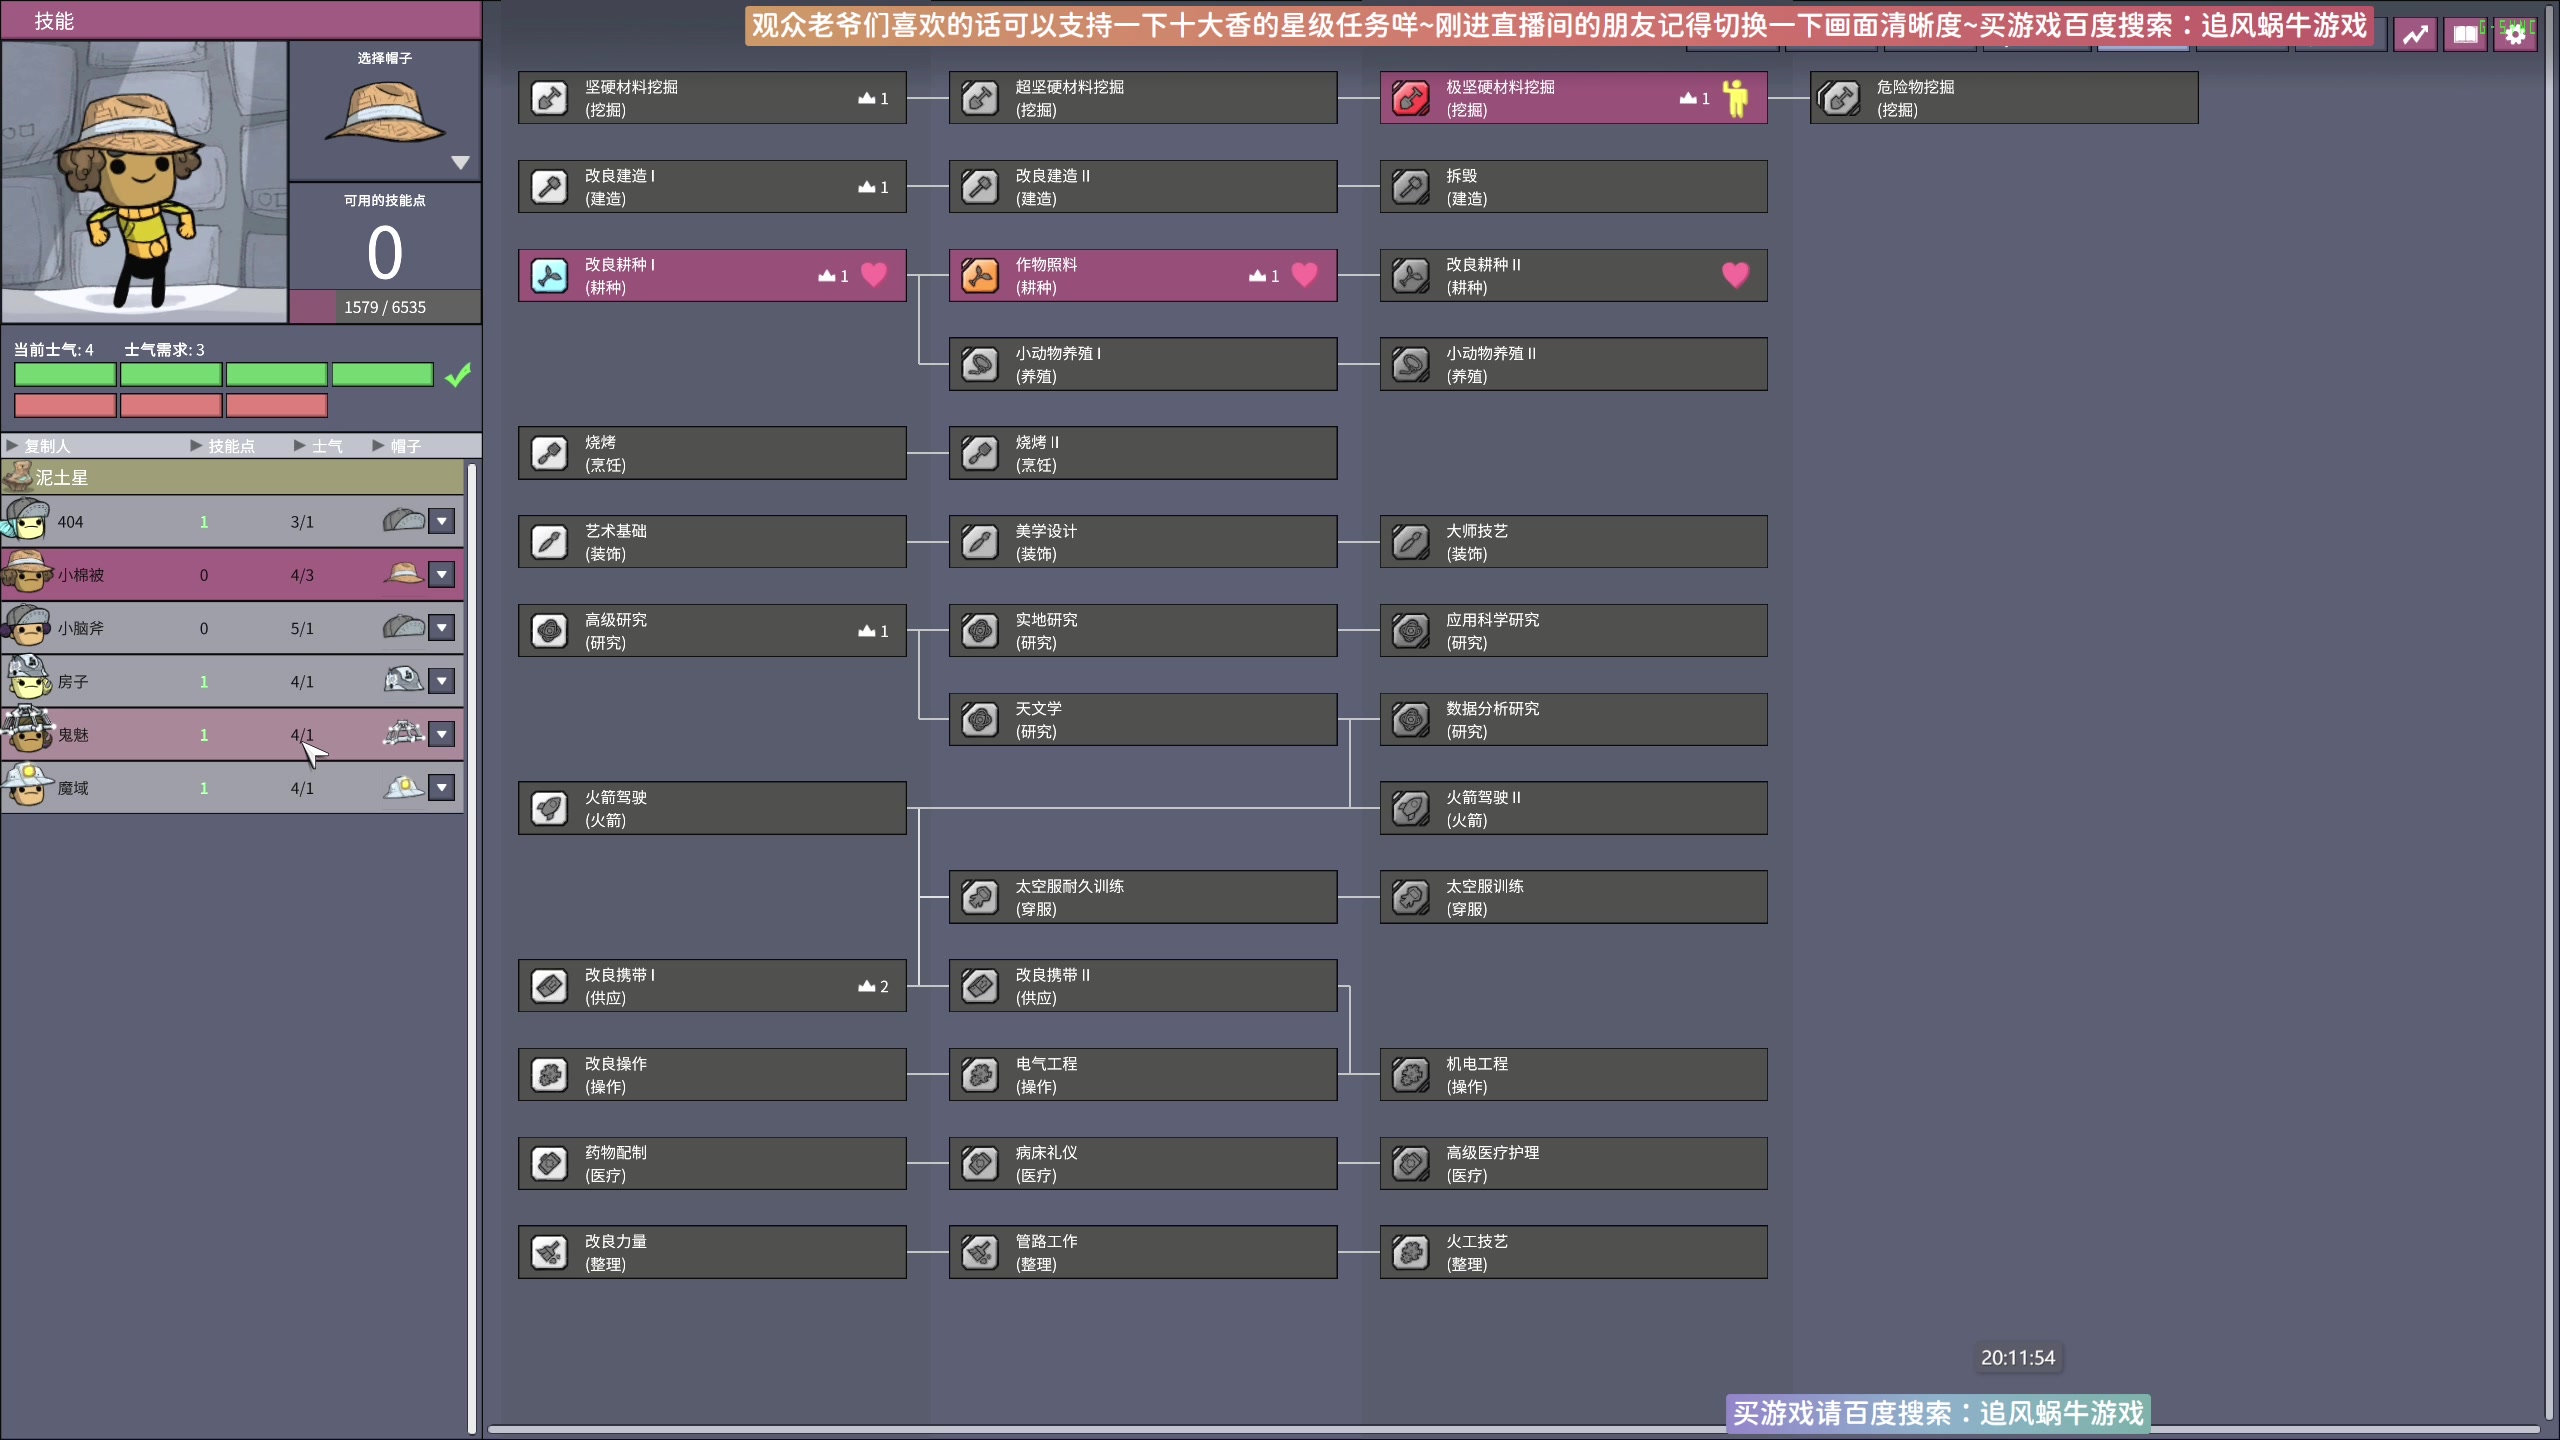The height and width of the screenshot is (1440, 2560).
Task: Select the 机电工程 skill
Action: 1573,1075
